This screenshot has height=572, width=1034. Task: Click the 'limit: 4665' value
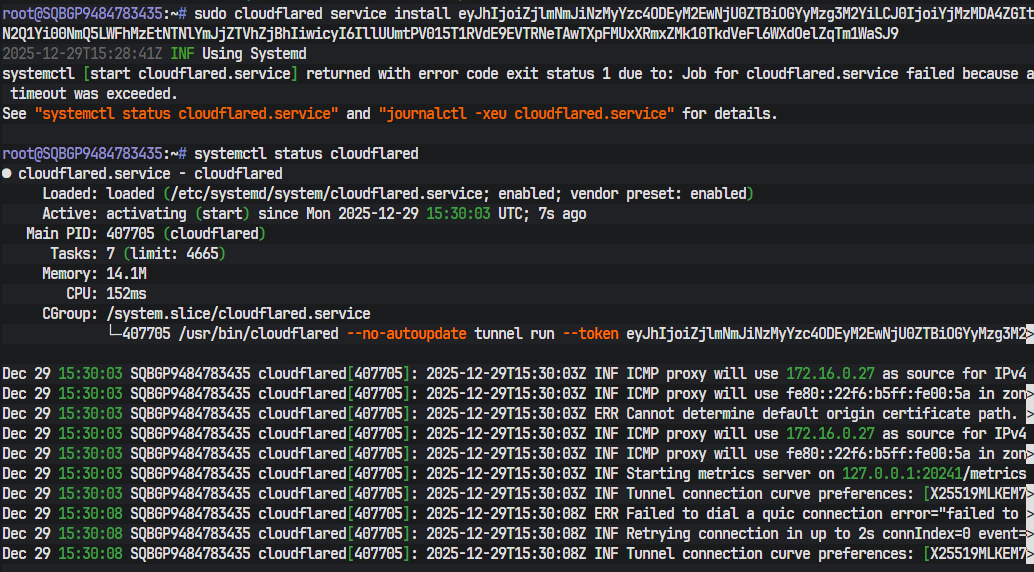[174, 253]
